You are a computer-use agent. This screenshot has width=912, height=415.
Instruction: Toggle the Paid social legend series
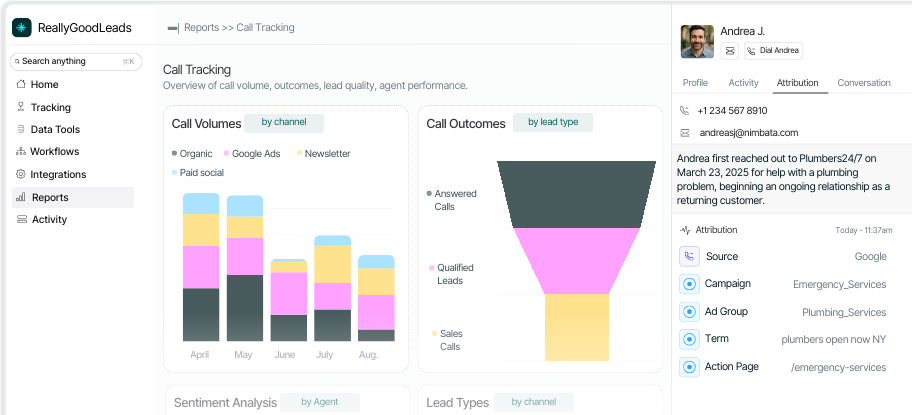[198, 173]
